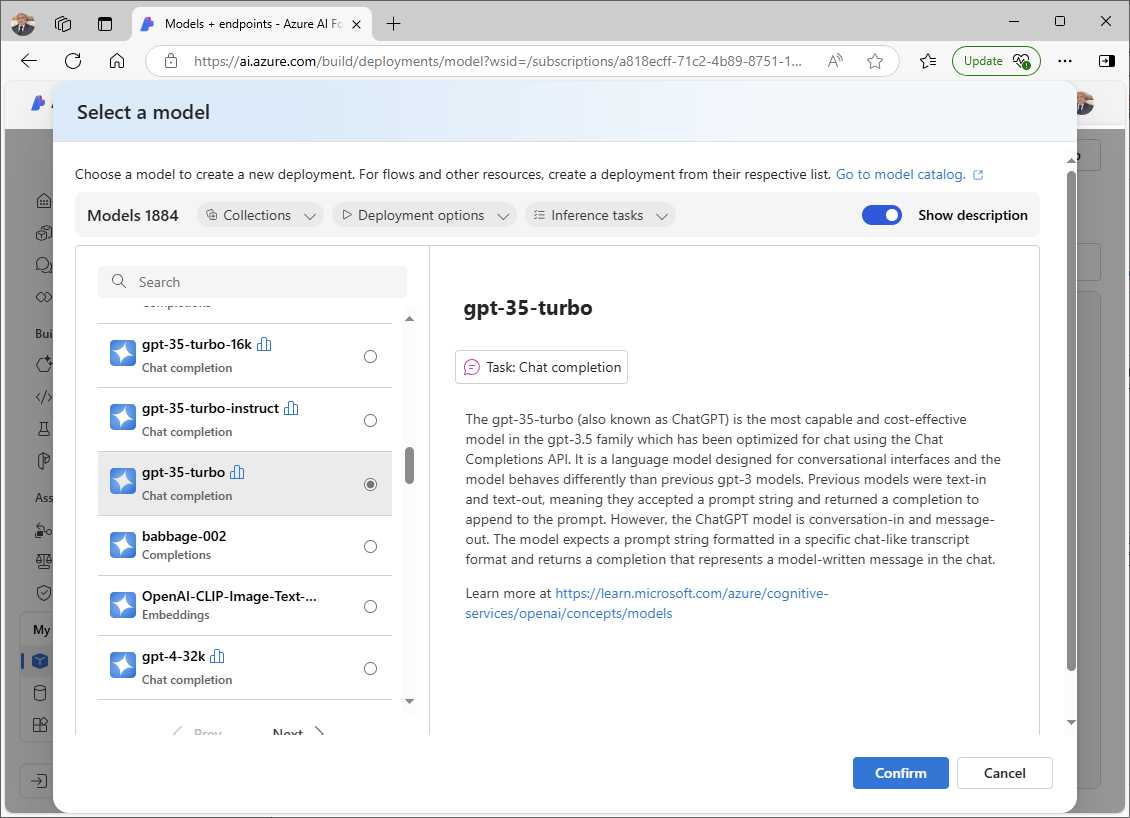Open the Collections filter dropdown
This screenshot has width=1130, height=818.
pyautogui.click(x=261, y=215)
